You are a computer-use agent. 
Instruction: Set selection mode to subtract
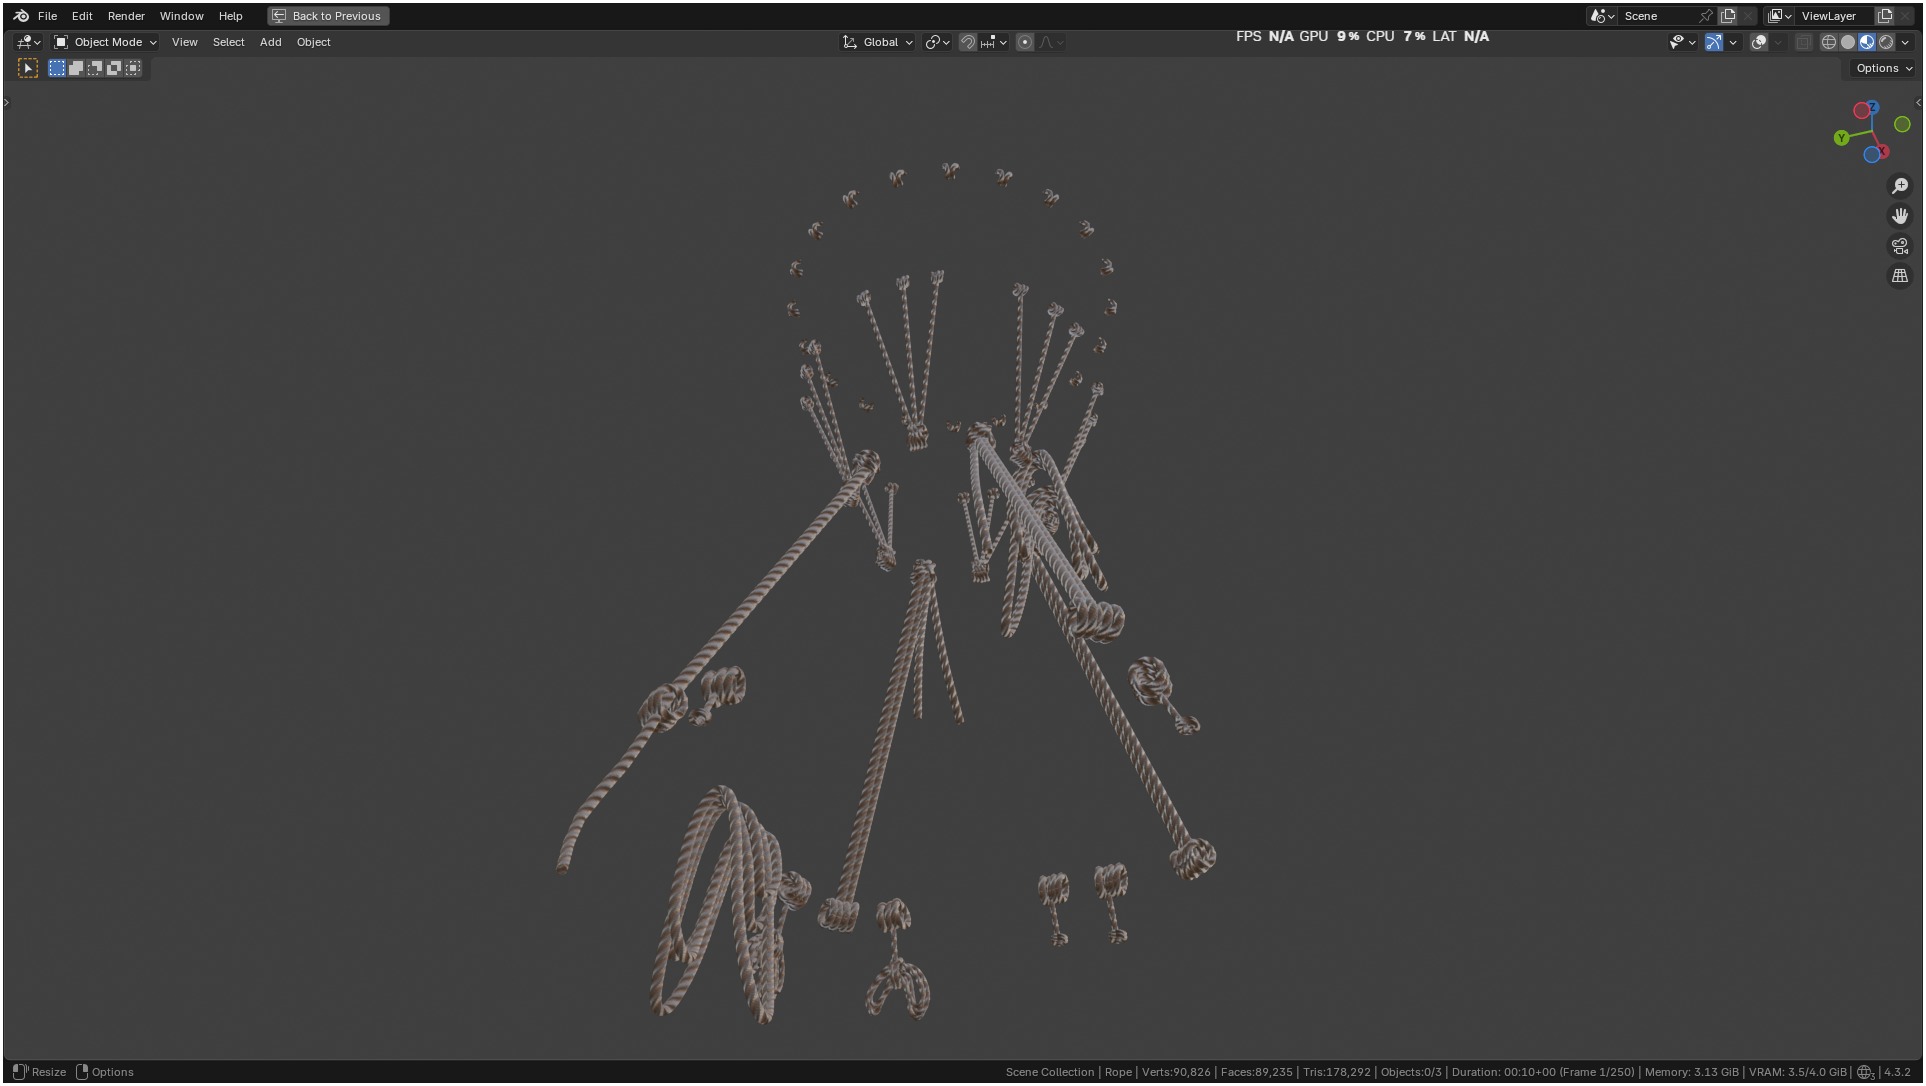[95, 68]
